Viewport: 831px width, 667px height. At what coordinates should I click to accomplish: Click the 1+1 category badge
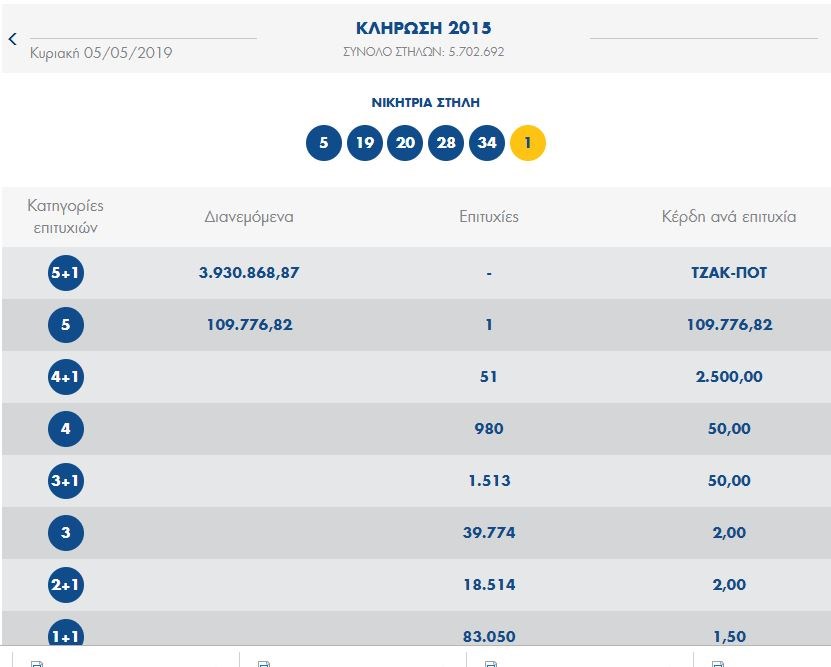click(x=66, y=634)
